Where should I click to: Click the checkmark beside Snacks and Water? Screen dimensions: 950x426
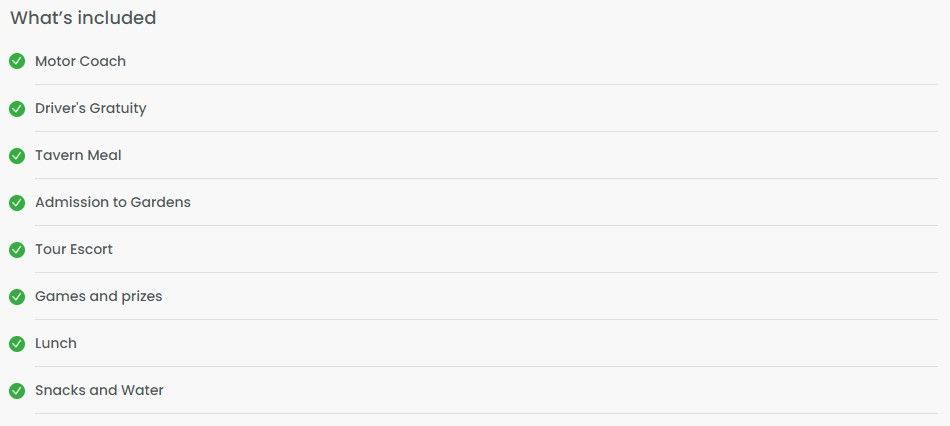(x=17, y=391)
